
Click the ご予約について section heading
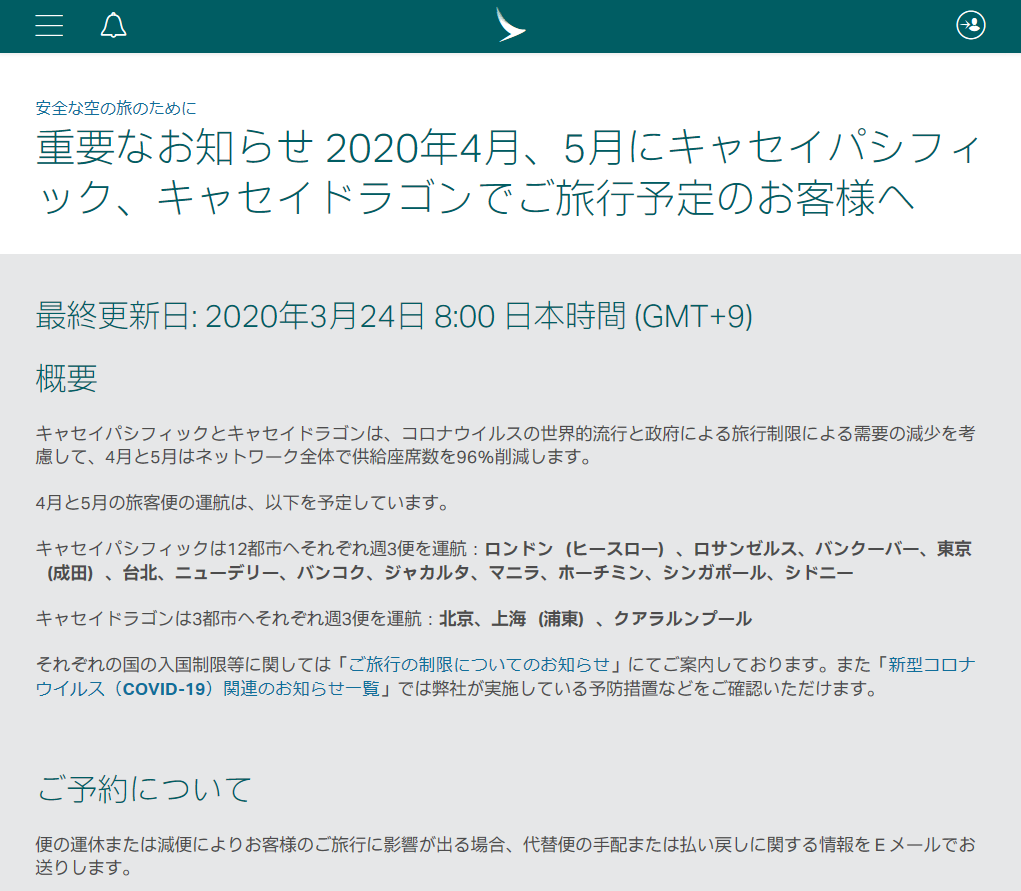pyautogui.click(x=144, y=789)
